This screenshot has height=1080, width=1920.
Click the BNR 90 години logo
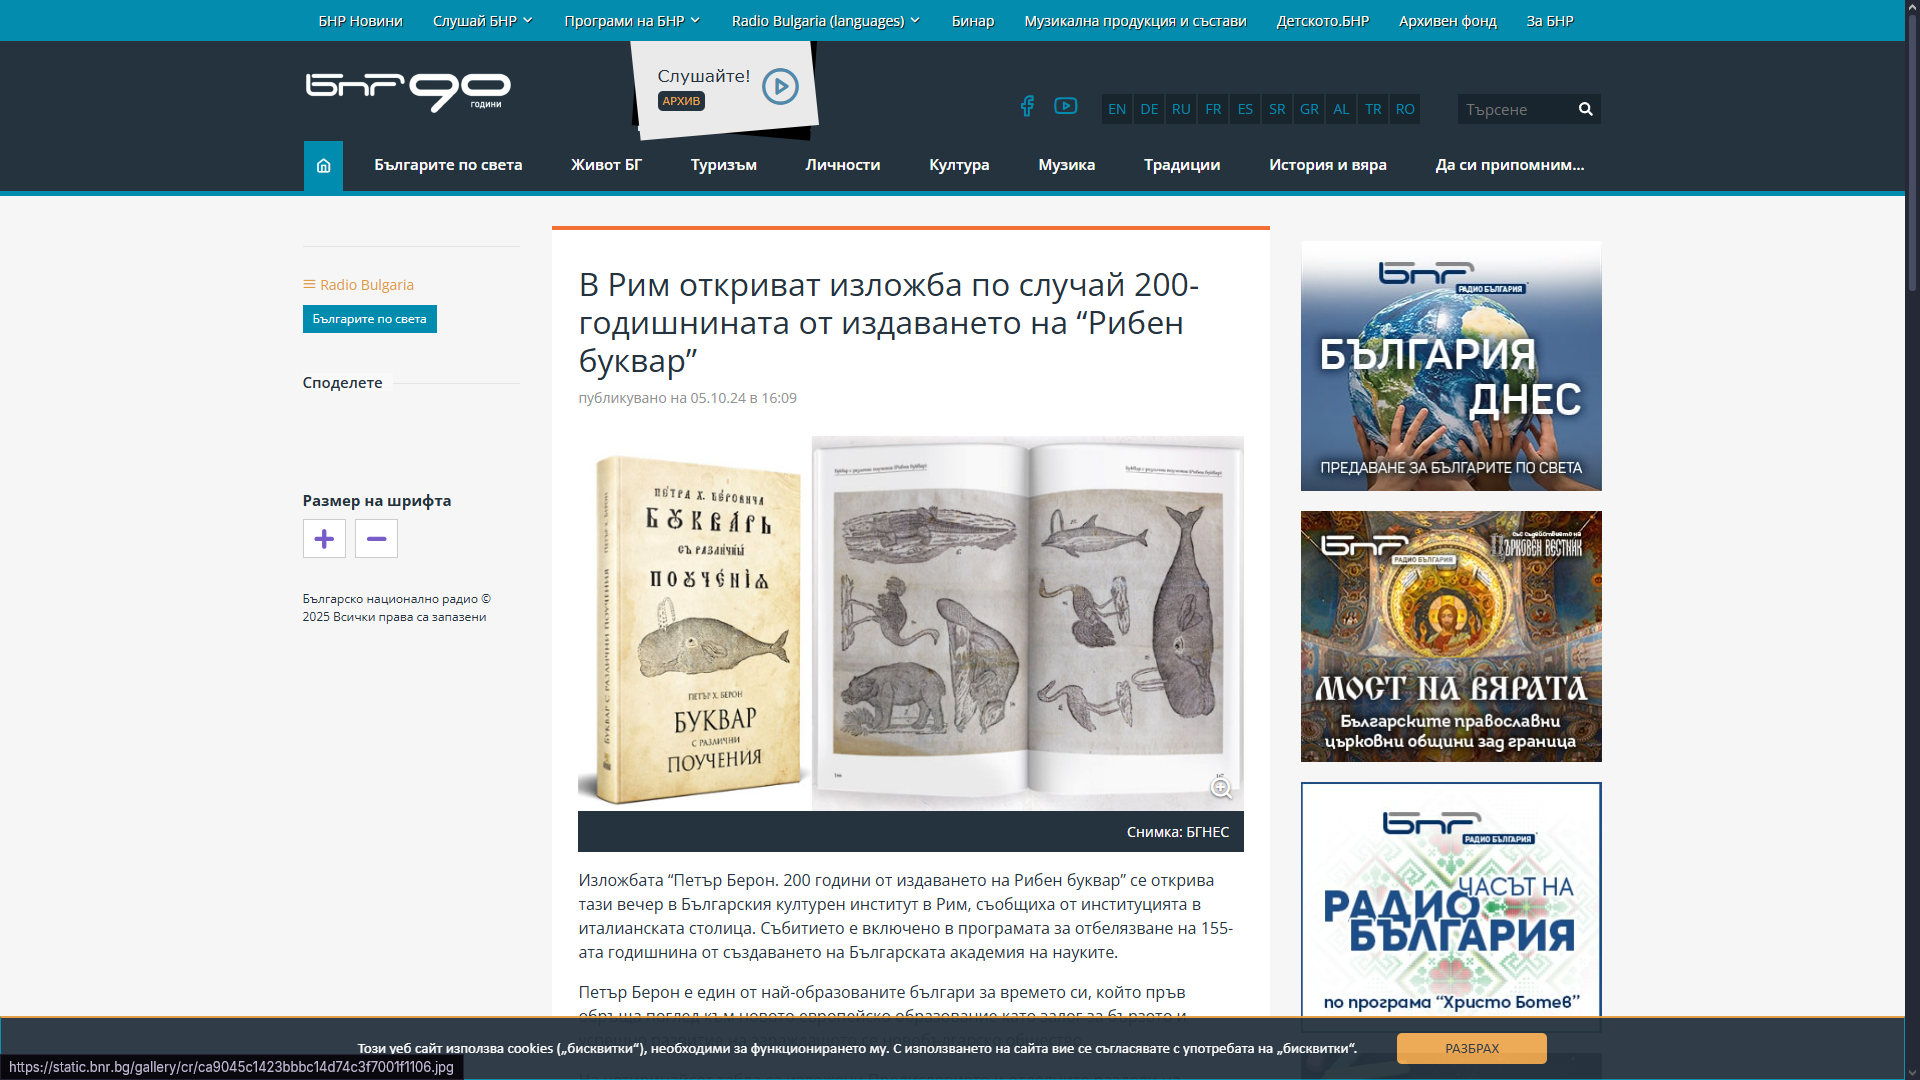click(408, 92)
